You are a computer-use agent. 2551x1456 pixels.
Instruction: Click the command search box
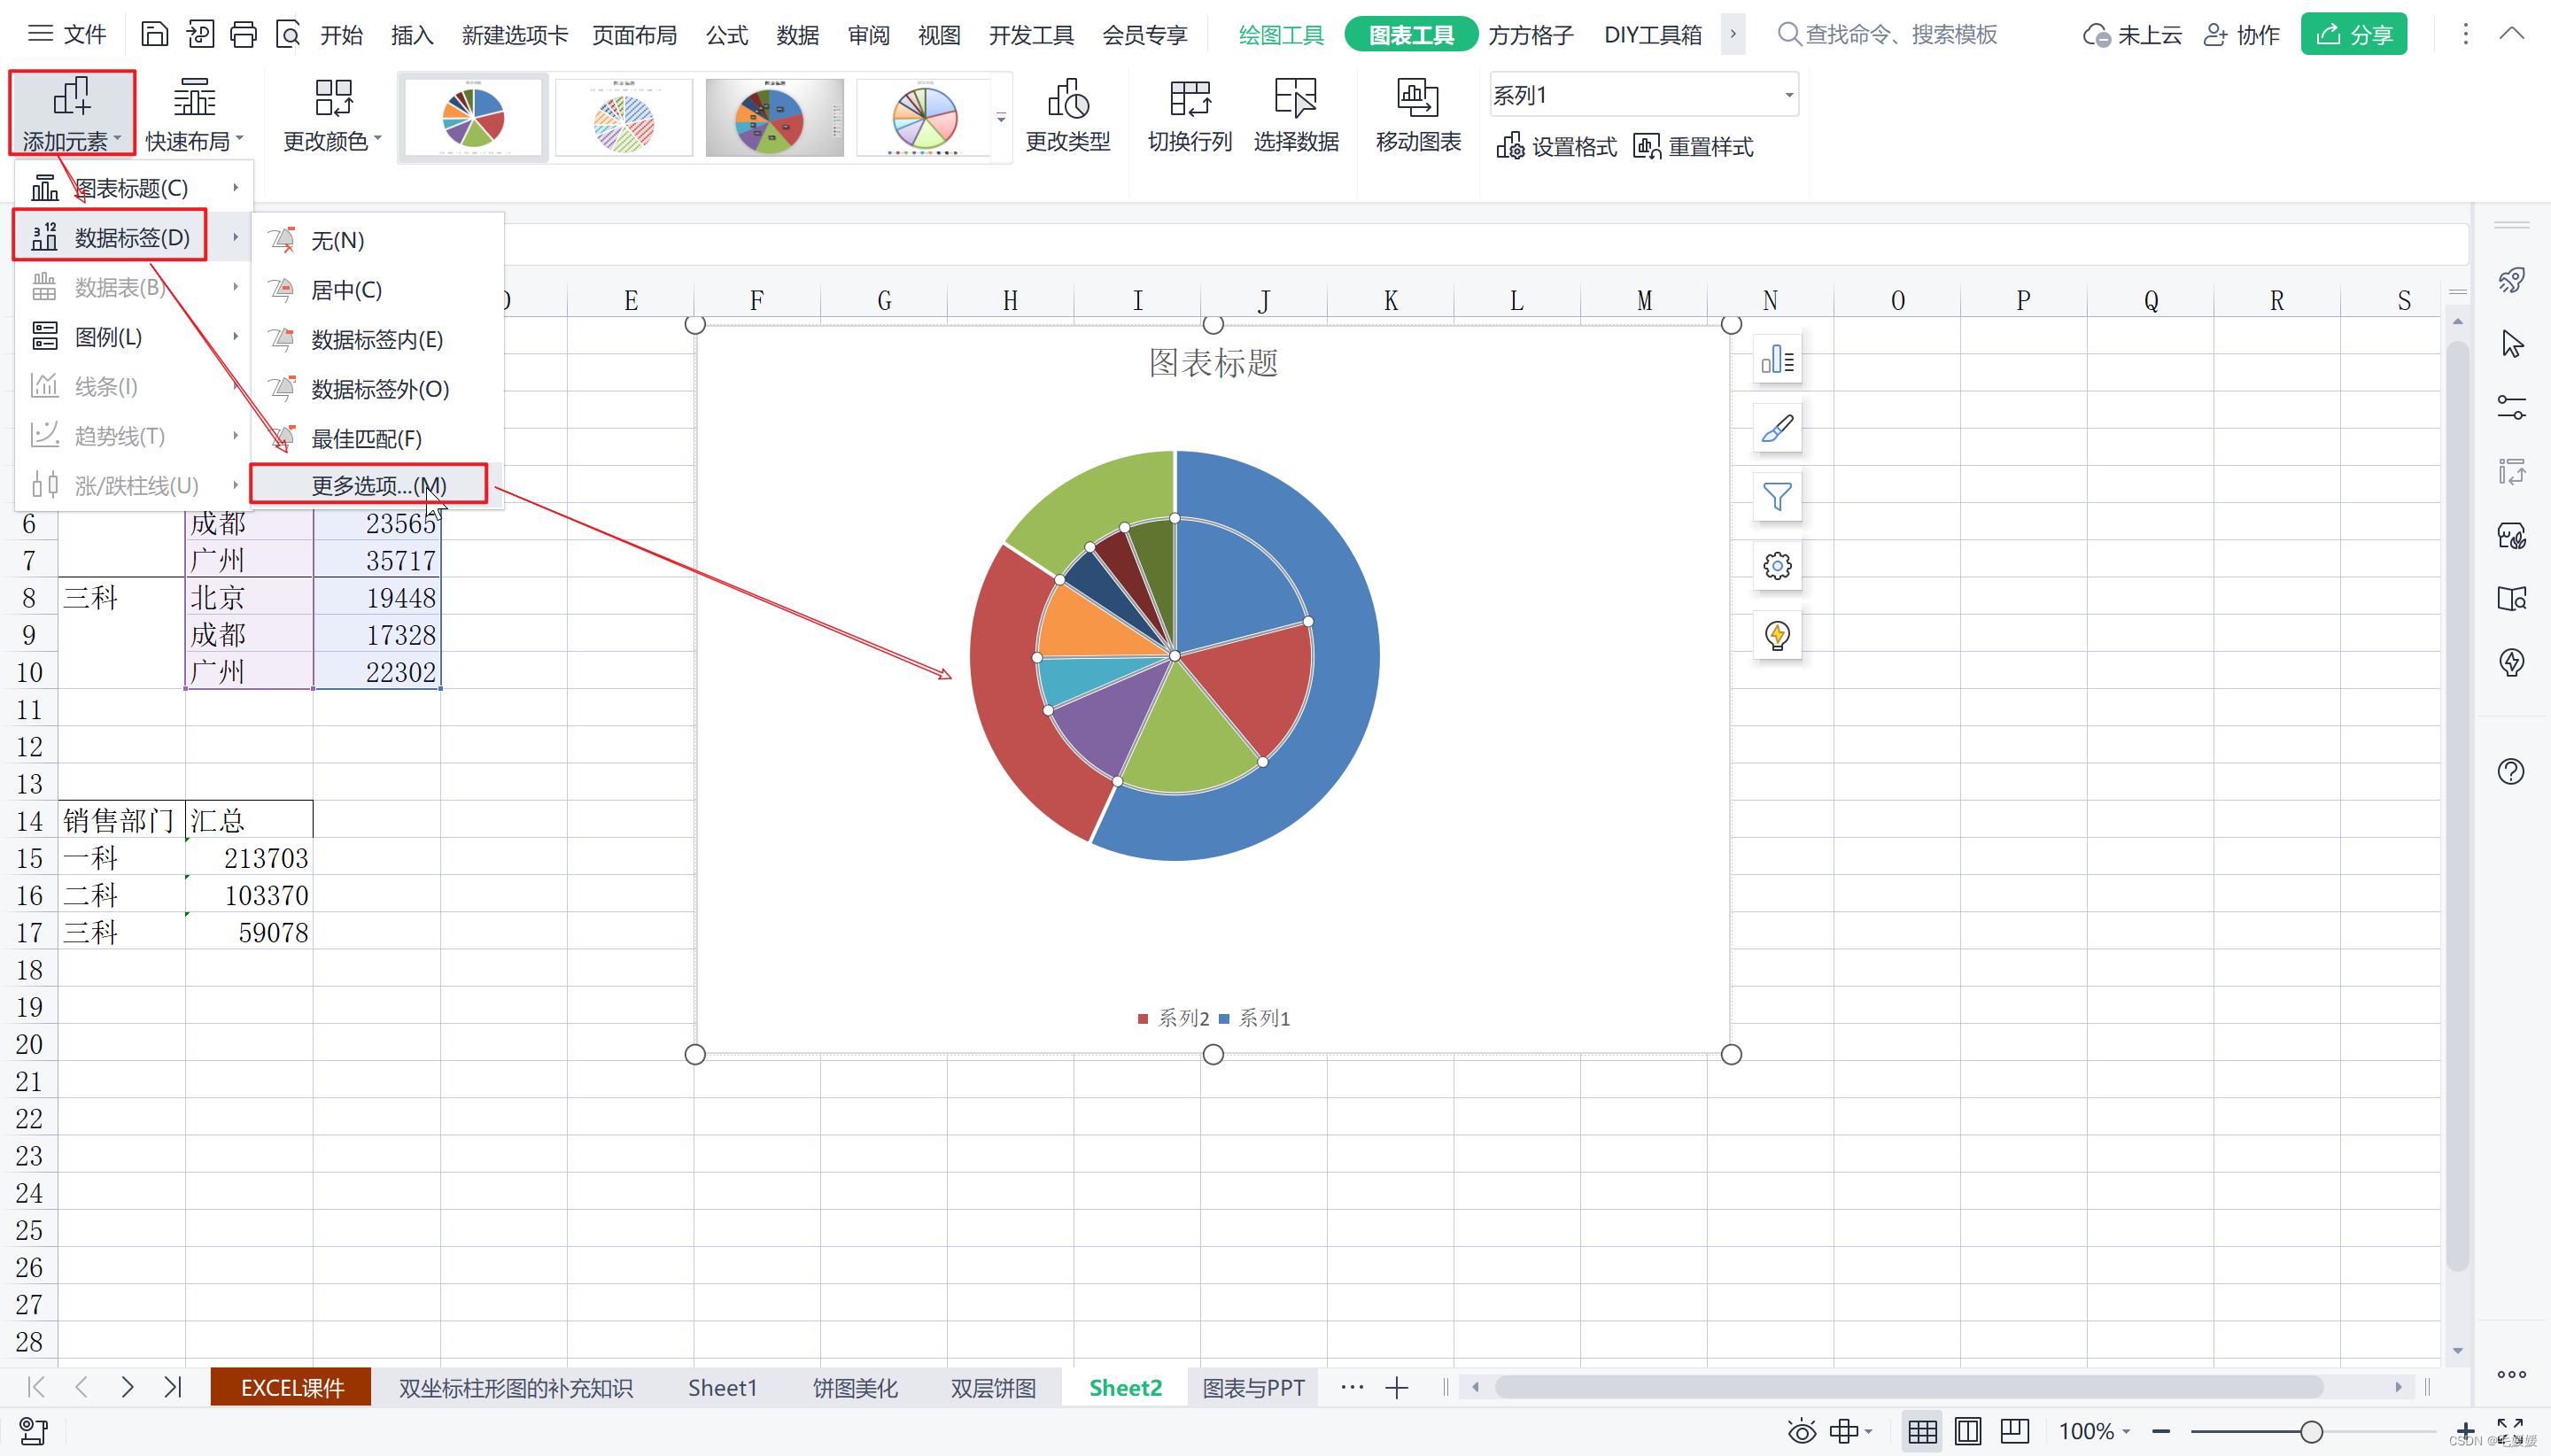(x=1900, y=35)
